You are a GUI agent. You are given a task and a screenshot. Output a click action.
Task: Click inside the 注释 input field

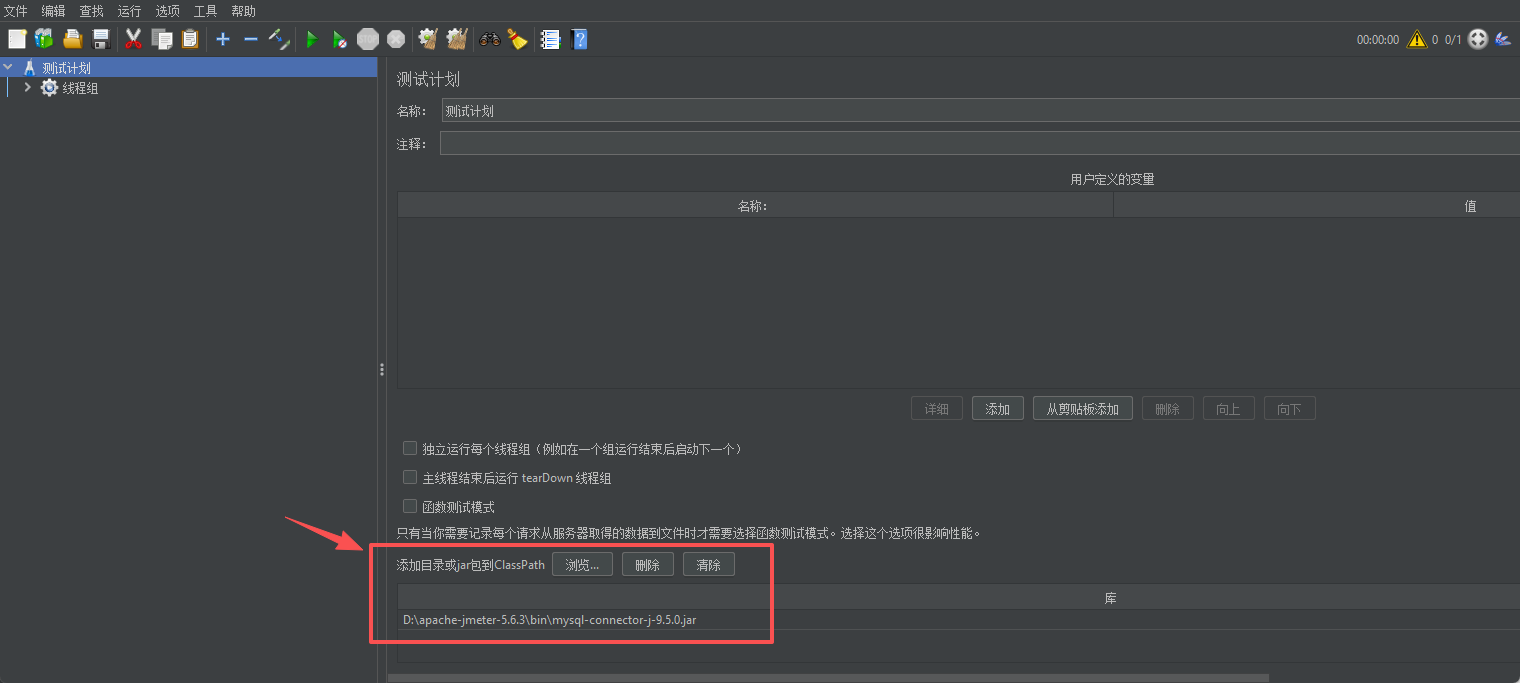click(x=700, y=142)
